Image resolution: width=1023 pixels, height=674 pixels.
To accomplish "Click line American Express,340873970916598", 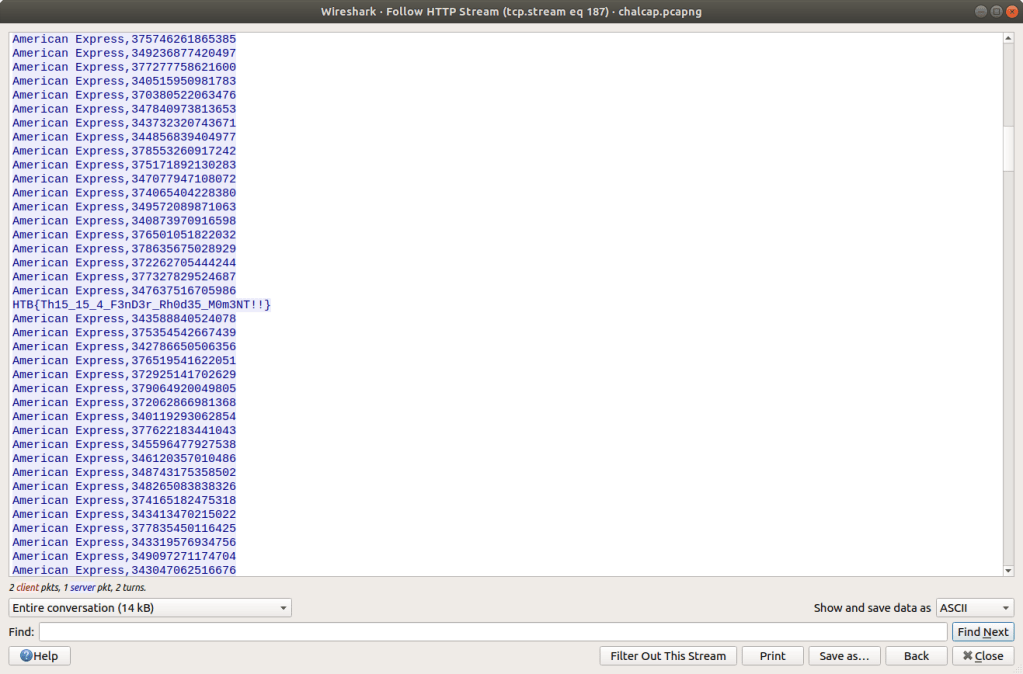I will pos(124,221).
